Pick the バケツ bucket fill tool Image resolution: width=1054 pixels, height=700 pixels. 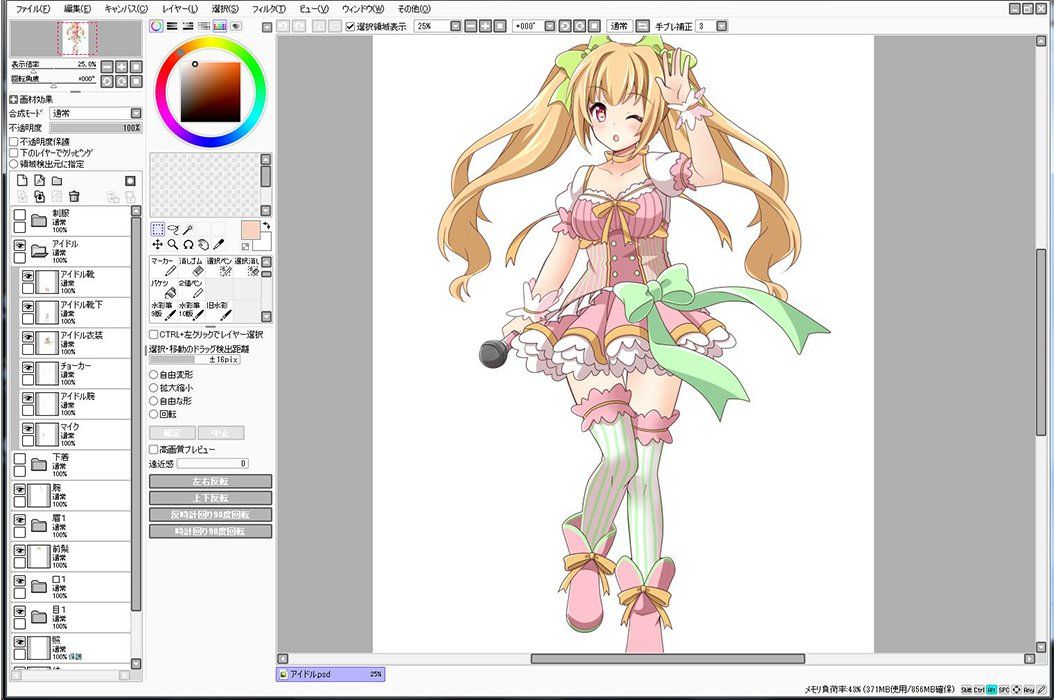pos(162,291)
